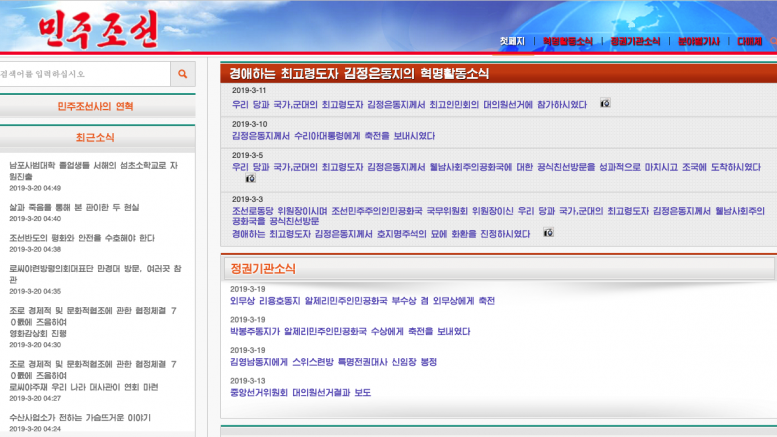Open the 민주조선사의 연혁 sidebar button

[x=95, y=106]
